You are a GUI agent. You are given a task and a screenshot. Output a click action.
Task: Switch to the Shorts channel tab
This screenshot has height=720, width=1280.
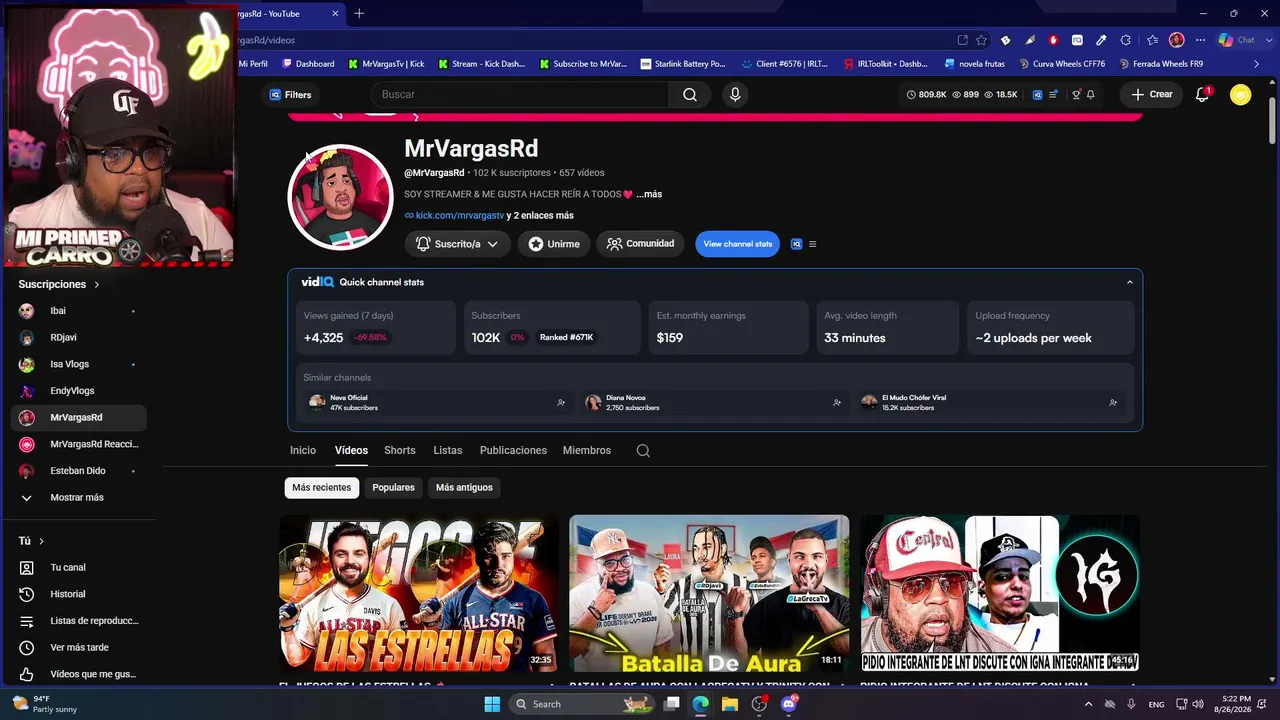coord(400,451)
